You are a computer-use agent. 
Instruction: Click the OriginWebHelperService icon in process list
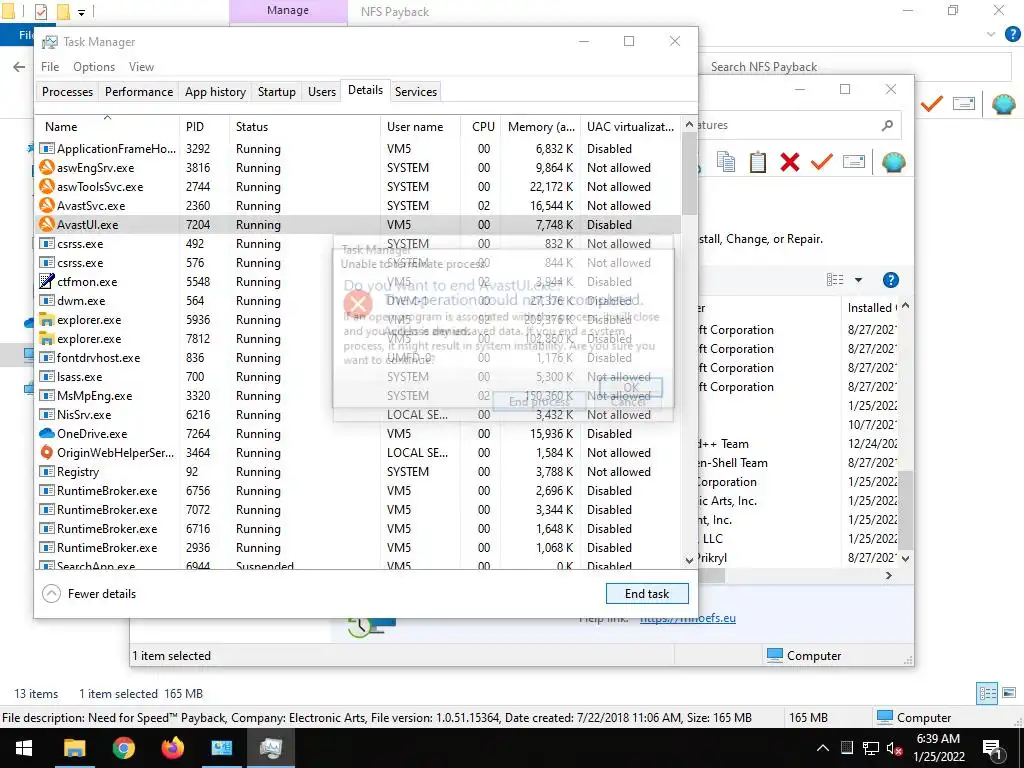46,453
